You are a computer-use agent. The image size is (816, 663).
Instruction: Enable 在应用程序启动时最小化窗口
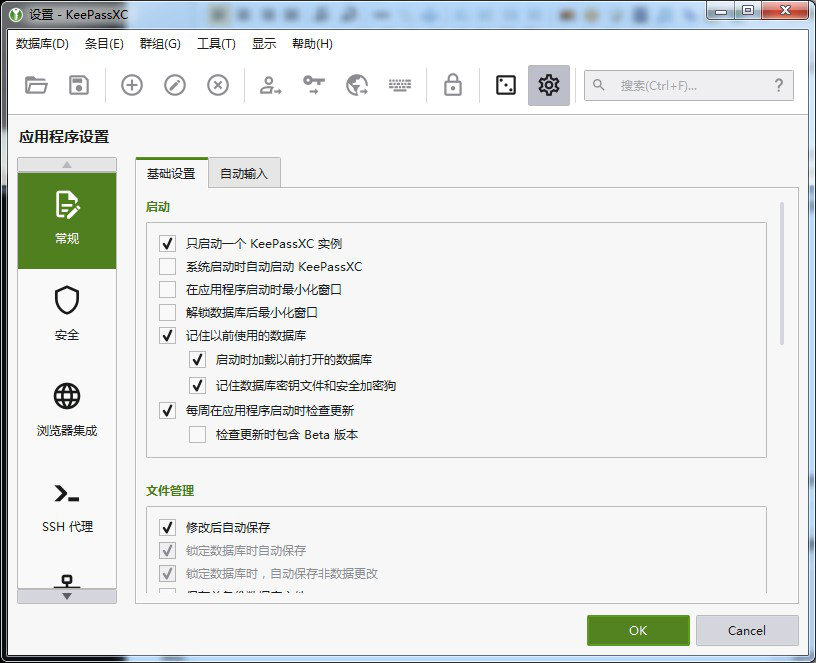pyautogui.click(x=167, y=289)
